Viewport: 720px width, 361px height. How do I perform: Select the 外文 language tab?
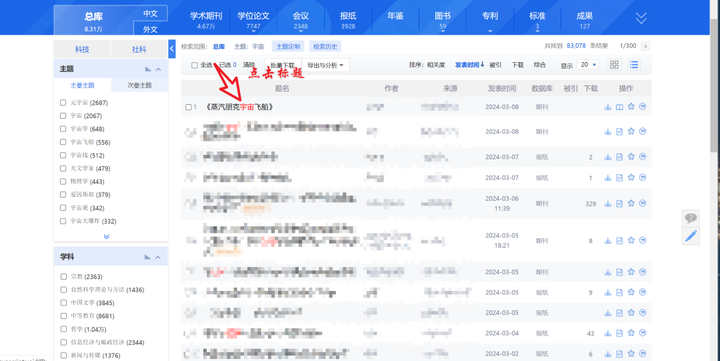click(150, 29)
